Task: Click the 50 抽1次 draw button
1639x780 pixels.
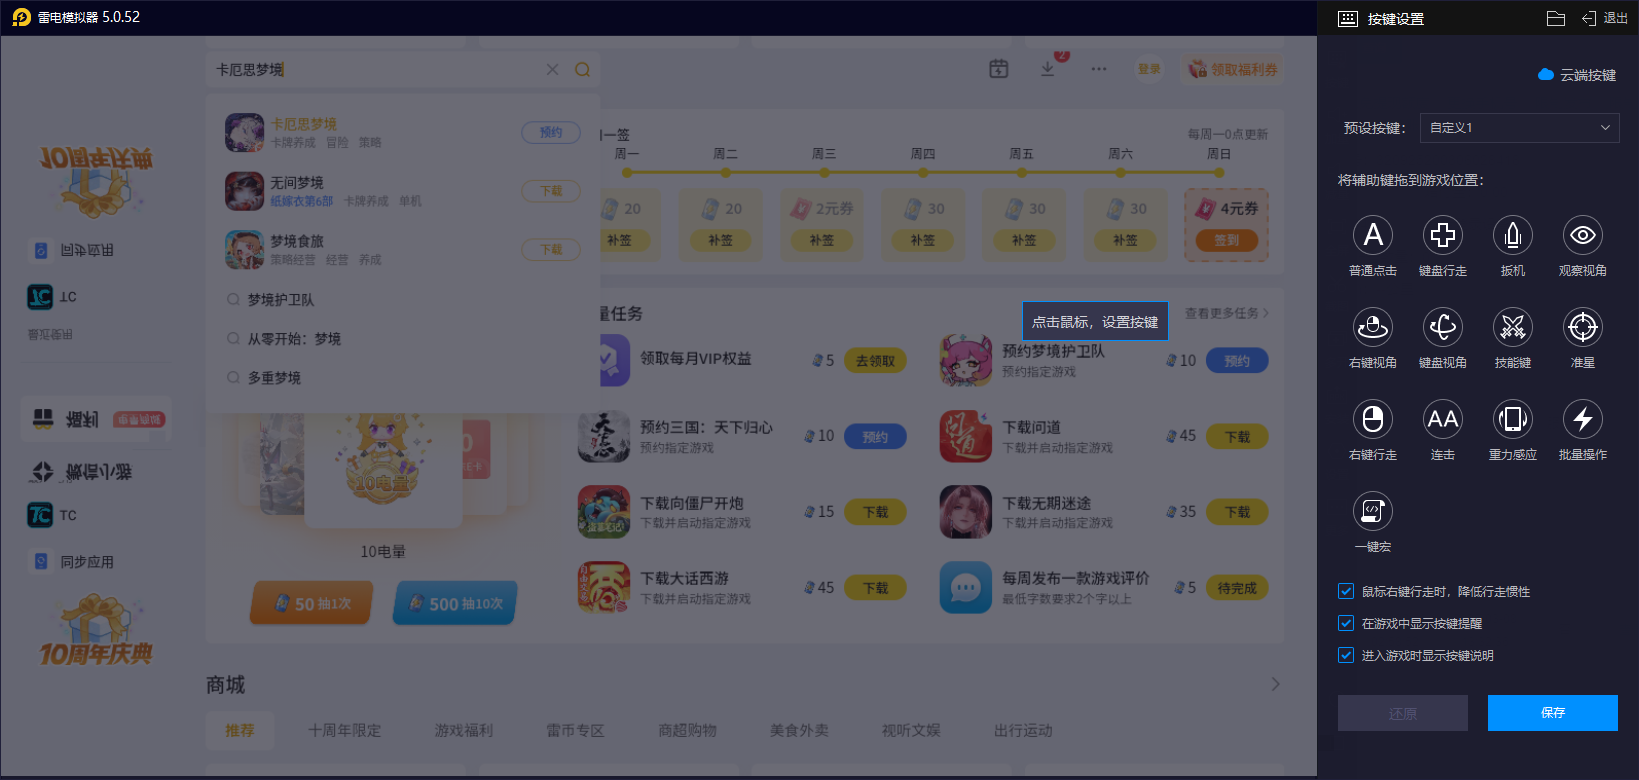Action: (311, 604)
